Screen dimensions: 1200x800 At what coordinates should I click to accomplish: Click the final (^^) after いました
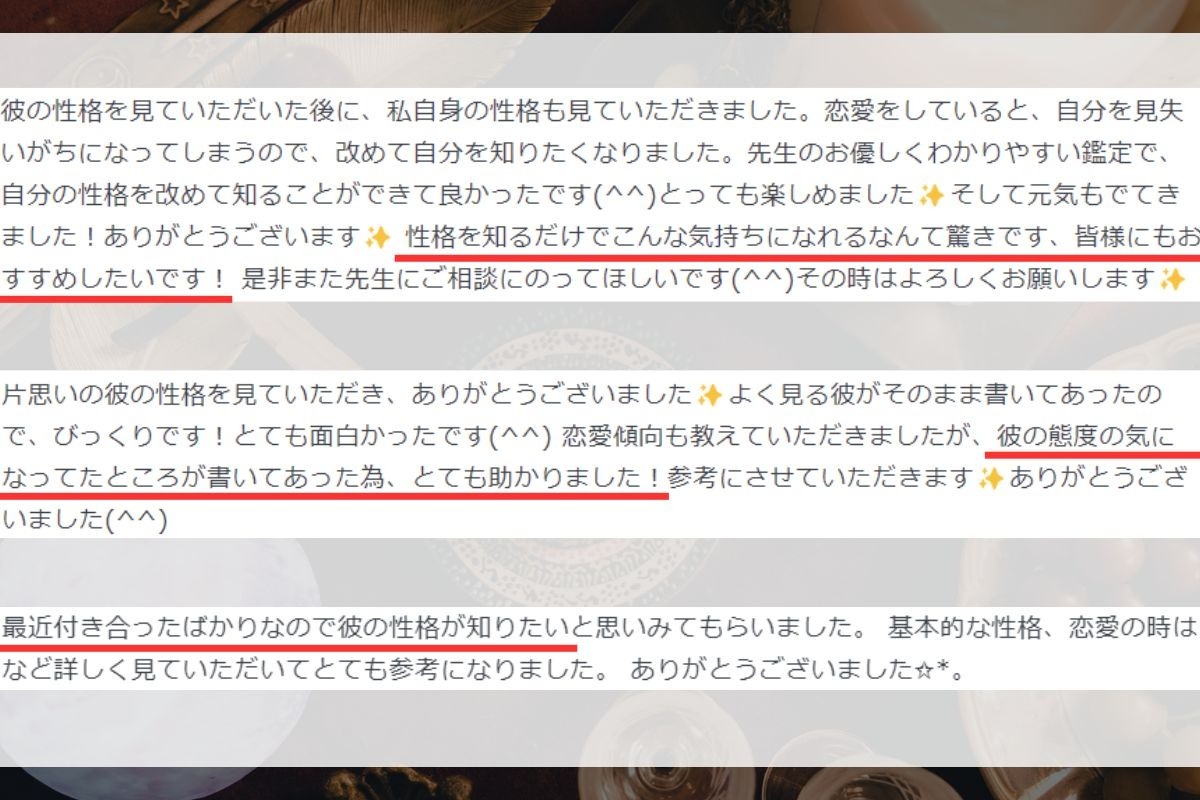tap(136, 520)
